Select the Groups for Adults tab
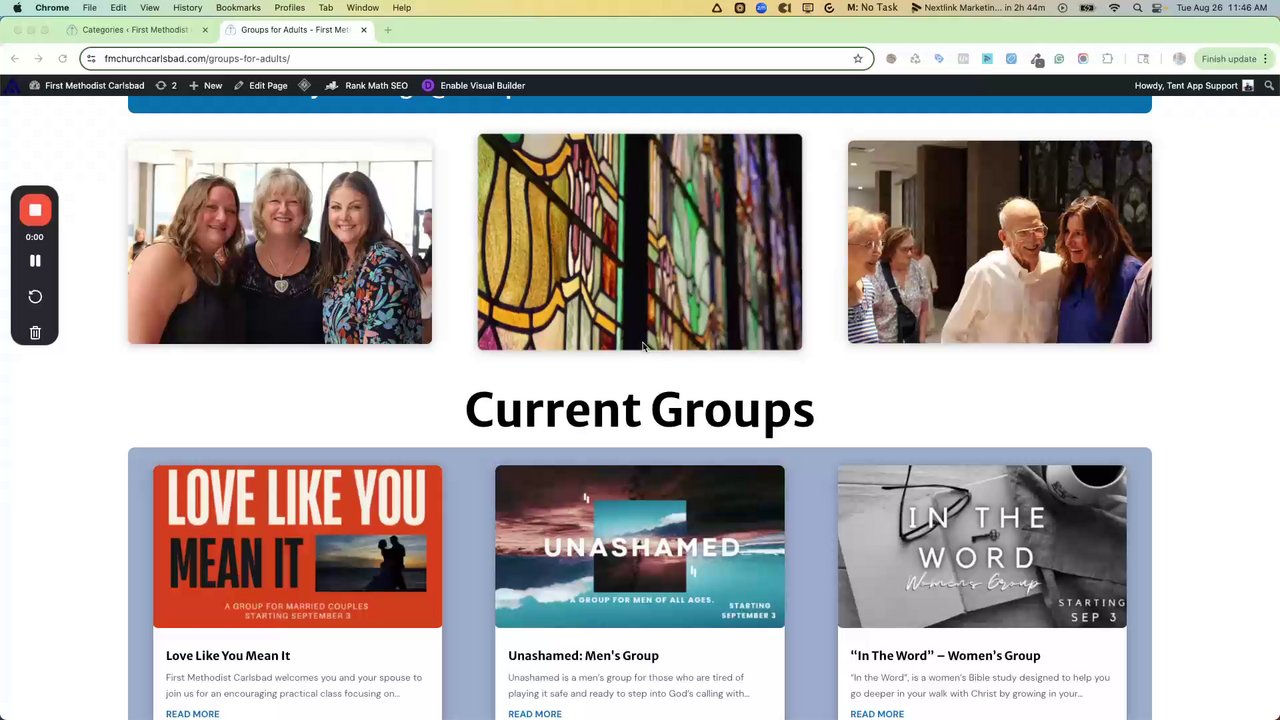 point(297,30)
